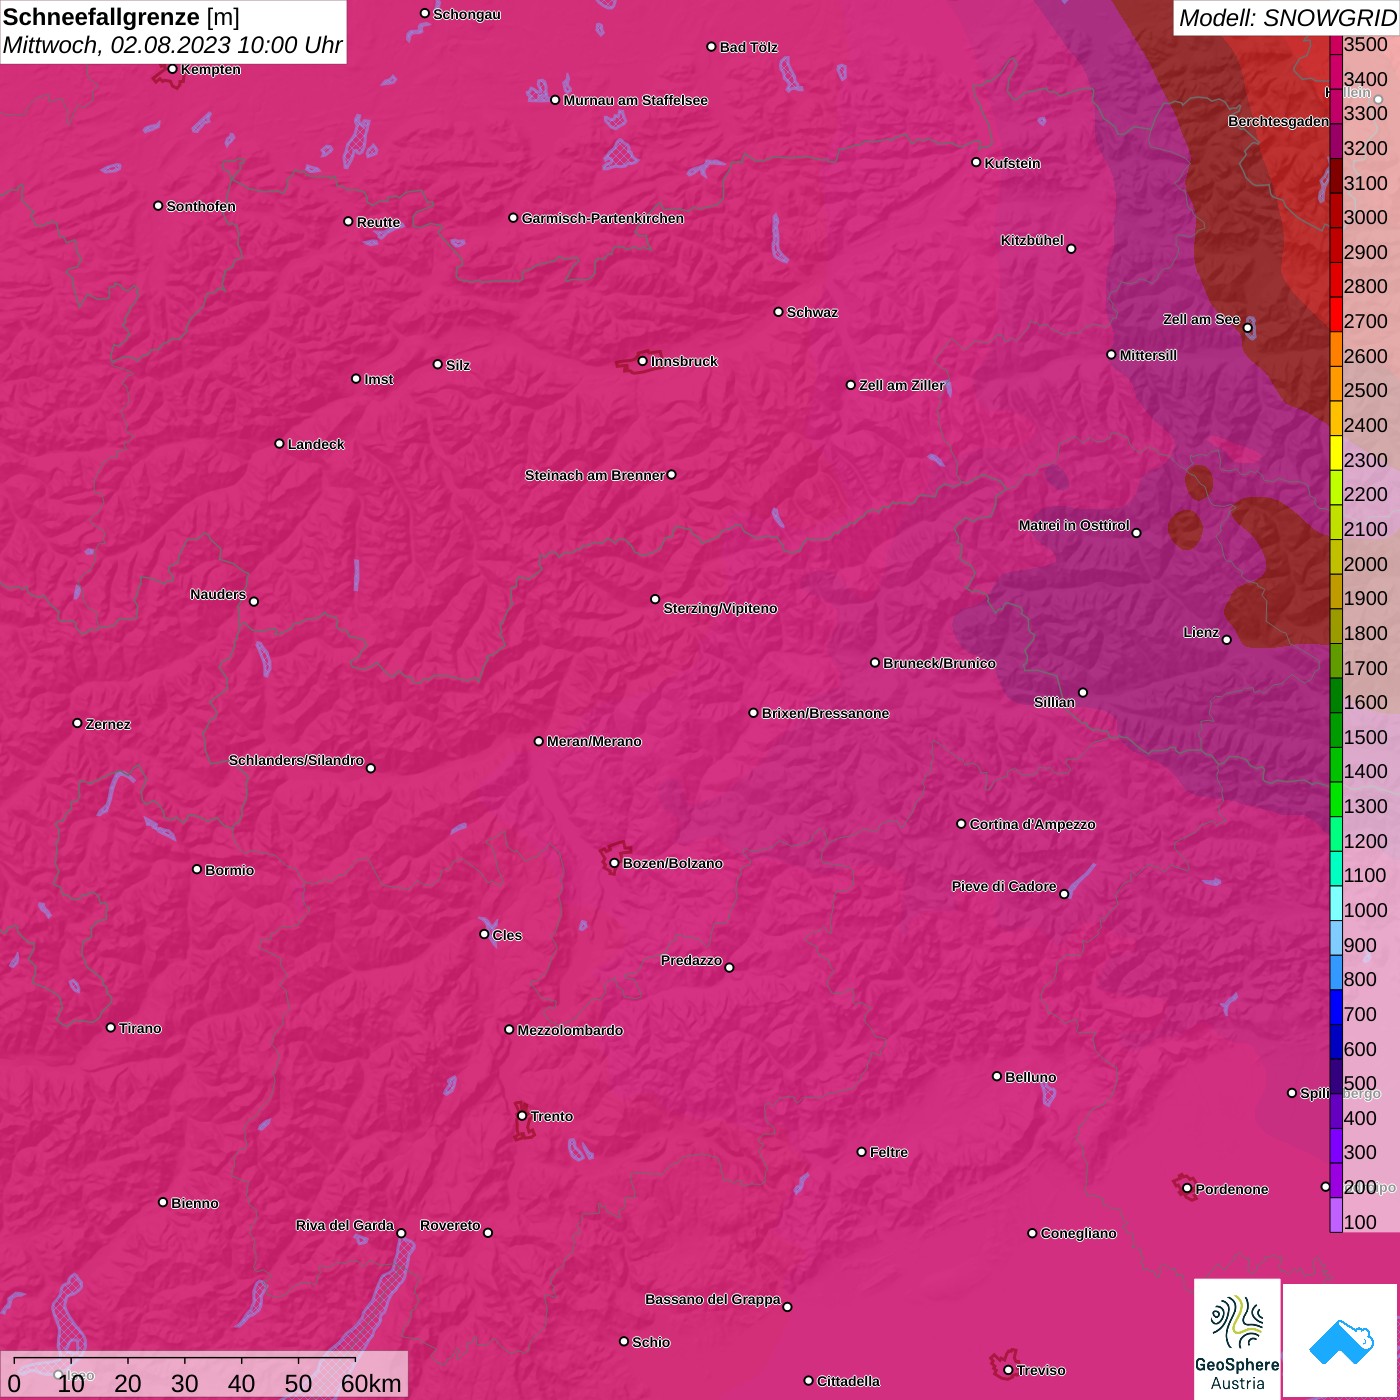Click the Bad Tölz label

click(748, 47)
